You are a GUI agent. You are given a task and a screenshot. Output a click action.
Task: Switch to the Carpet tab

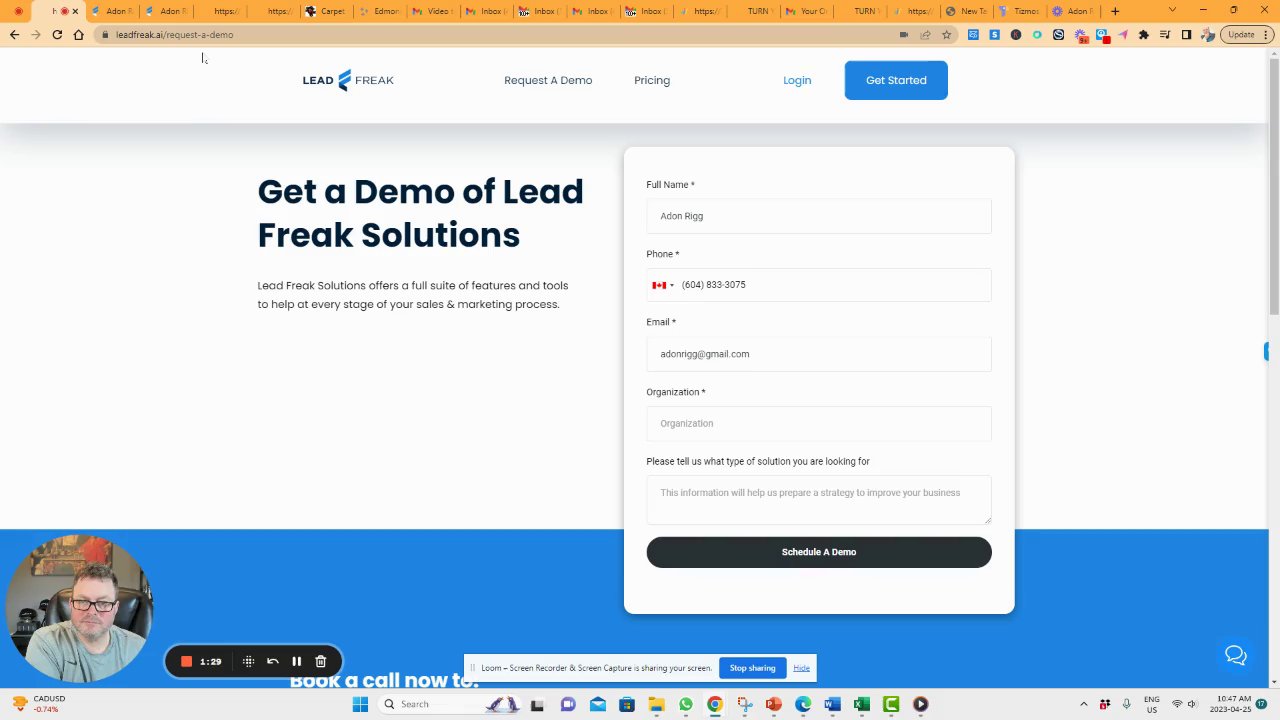pyautogui.click(x=325, y=11)
